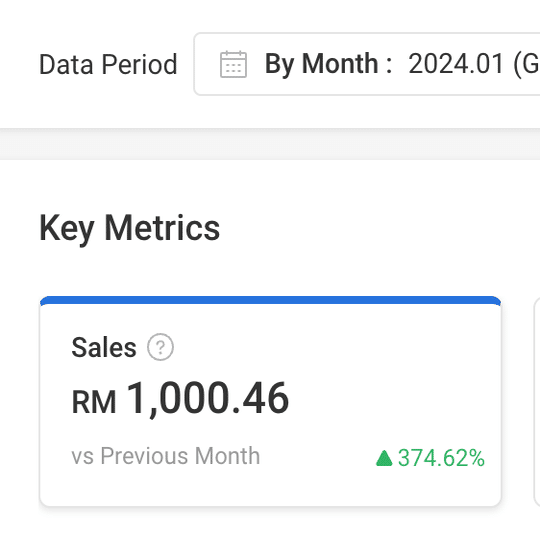Screen dimensions: 540x540
Task: Click the blue highlight bar atop Sales card
Action: 270,300
